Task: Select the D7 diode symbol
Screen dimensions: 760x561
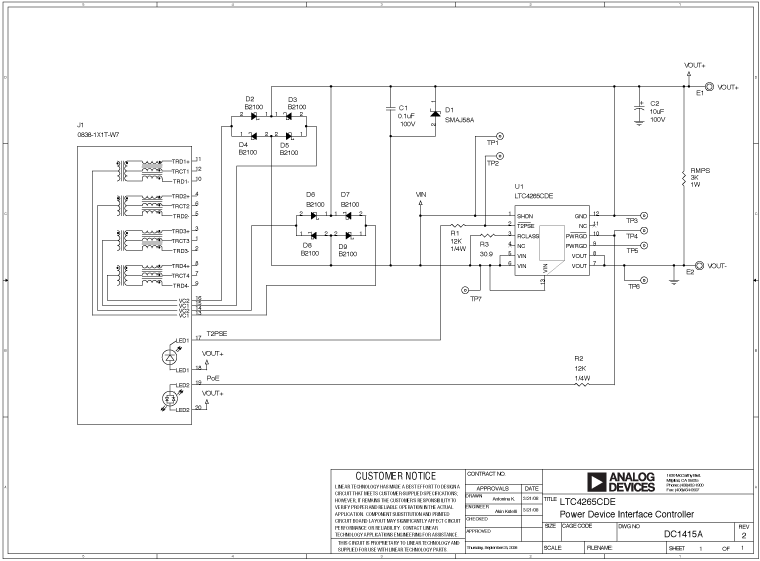Action: click(x=348, y=216)
